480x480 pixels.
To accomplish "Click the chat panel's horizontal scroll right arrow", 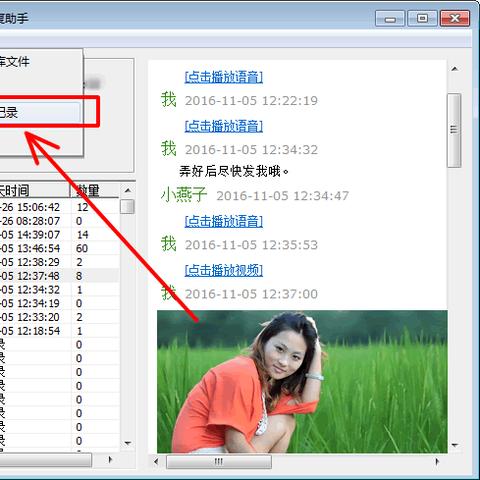I will [437, 462].
